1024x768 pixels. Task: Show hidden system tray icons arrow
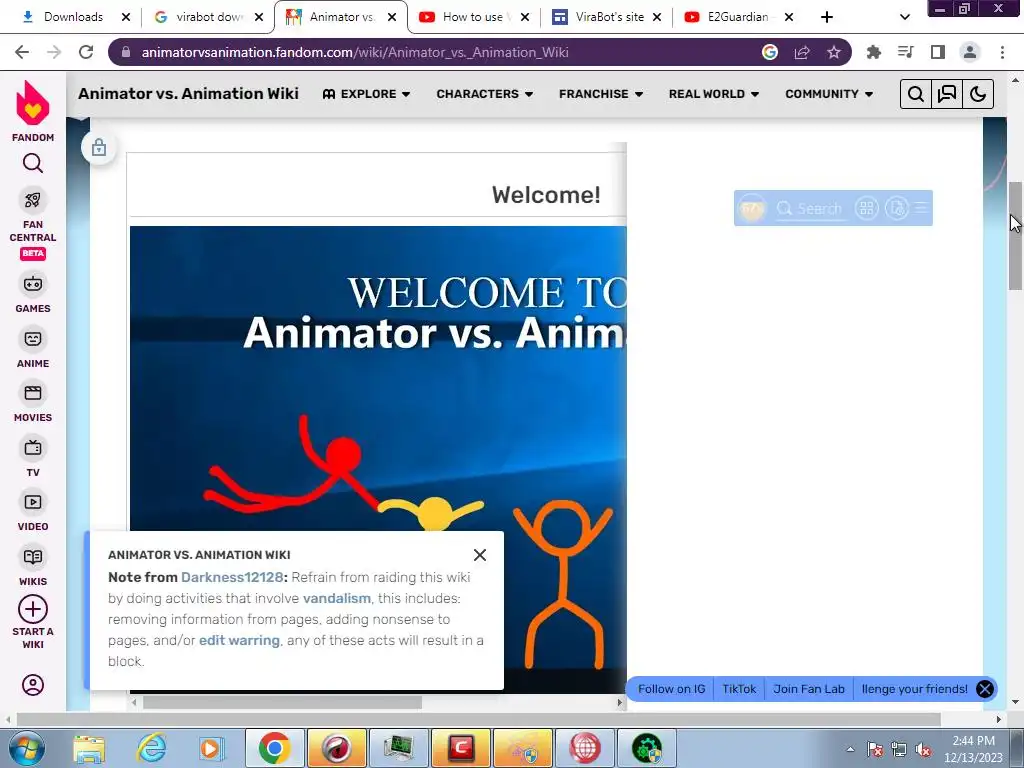pos(850,749)
